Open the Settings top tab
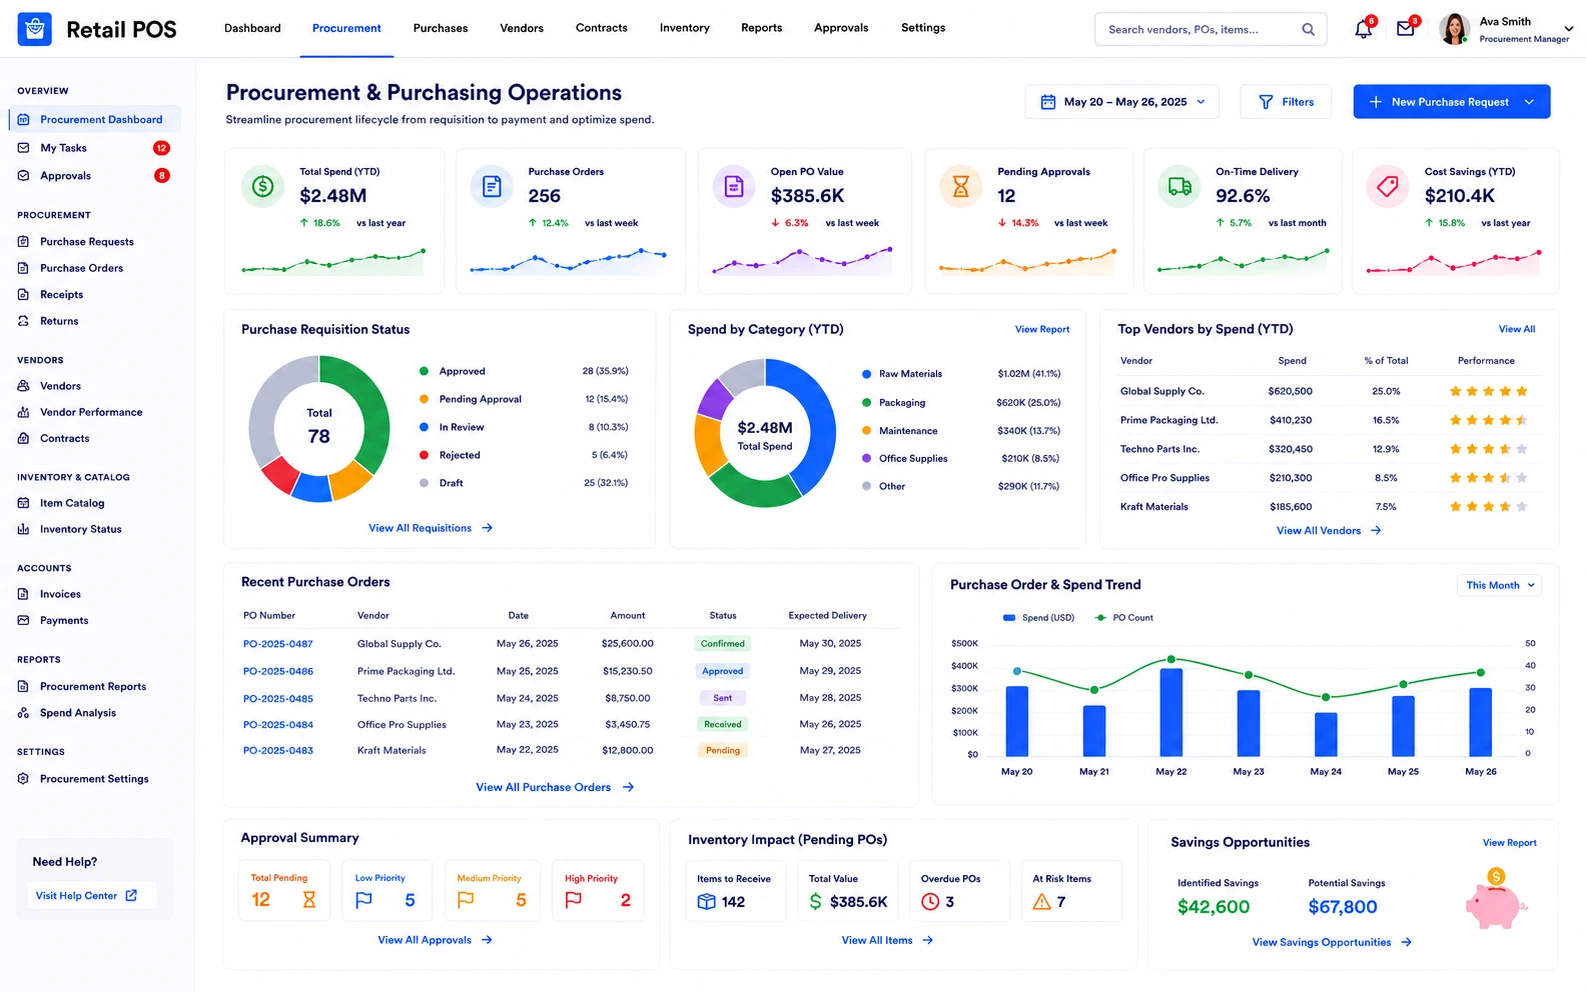This screenshot has width=1586, height=992. tap(923, 28)
